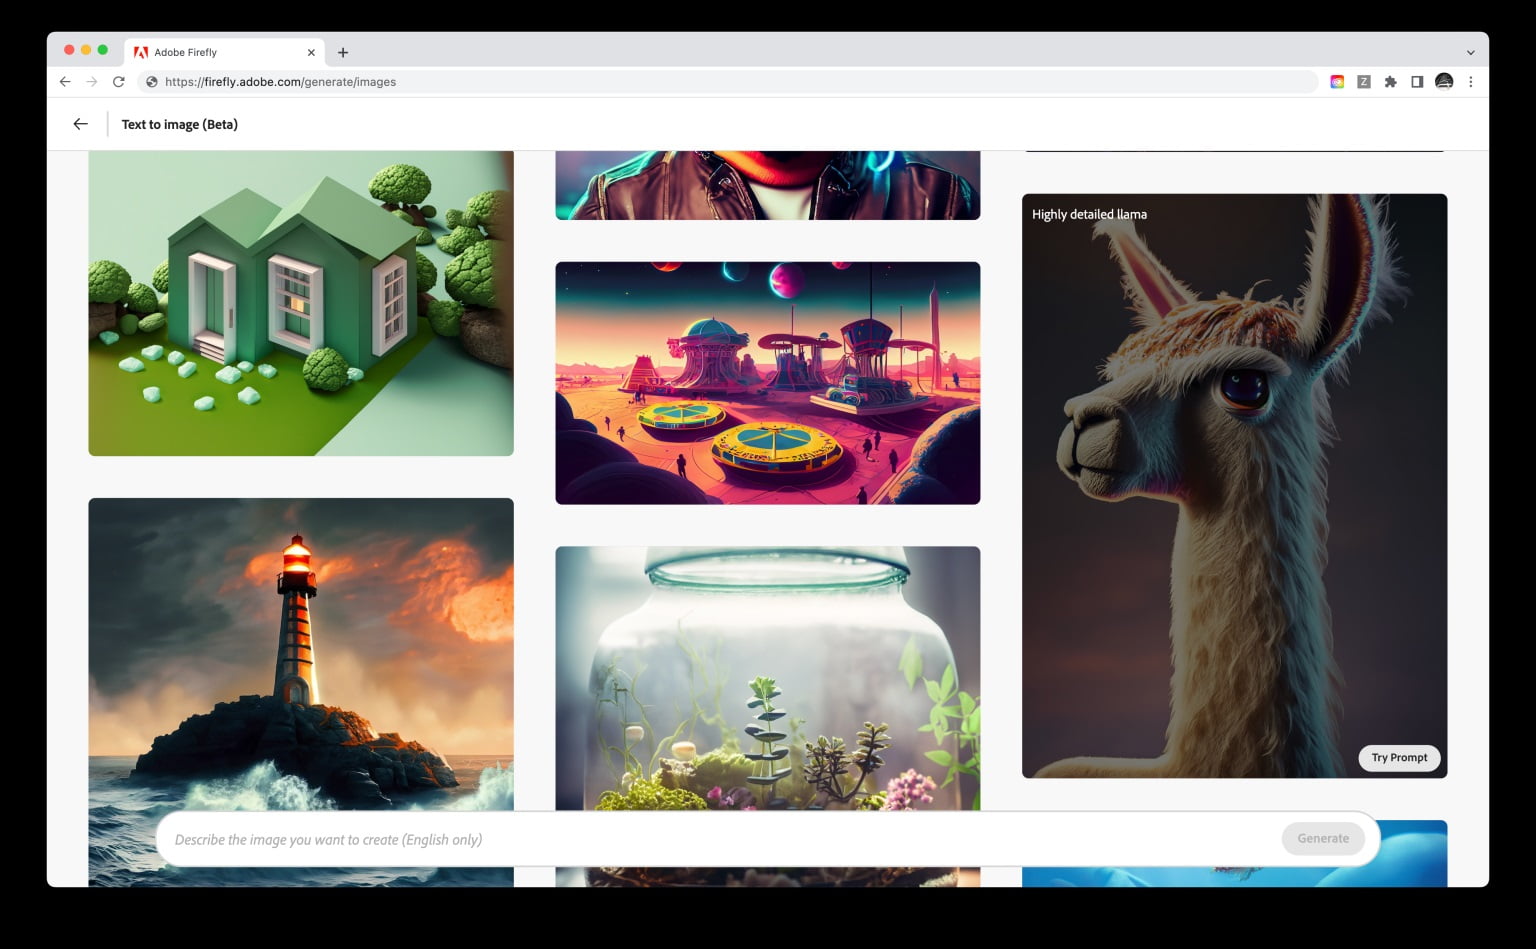Click the browser back navigation arrow

pos(64,81)
